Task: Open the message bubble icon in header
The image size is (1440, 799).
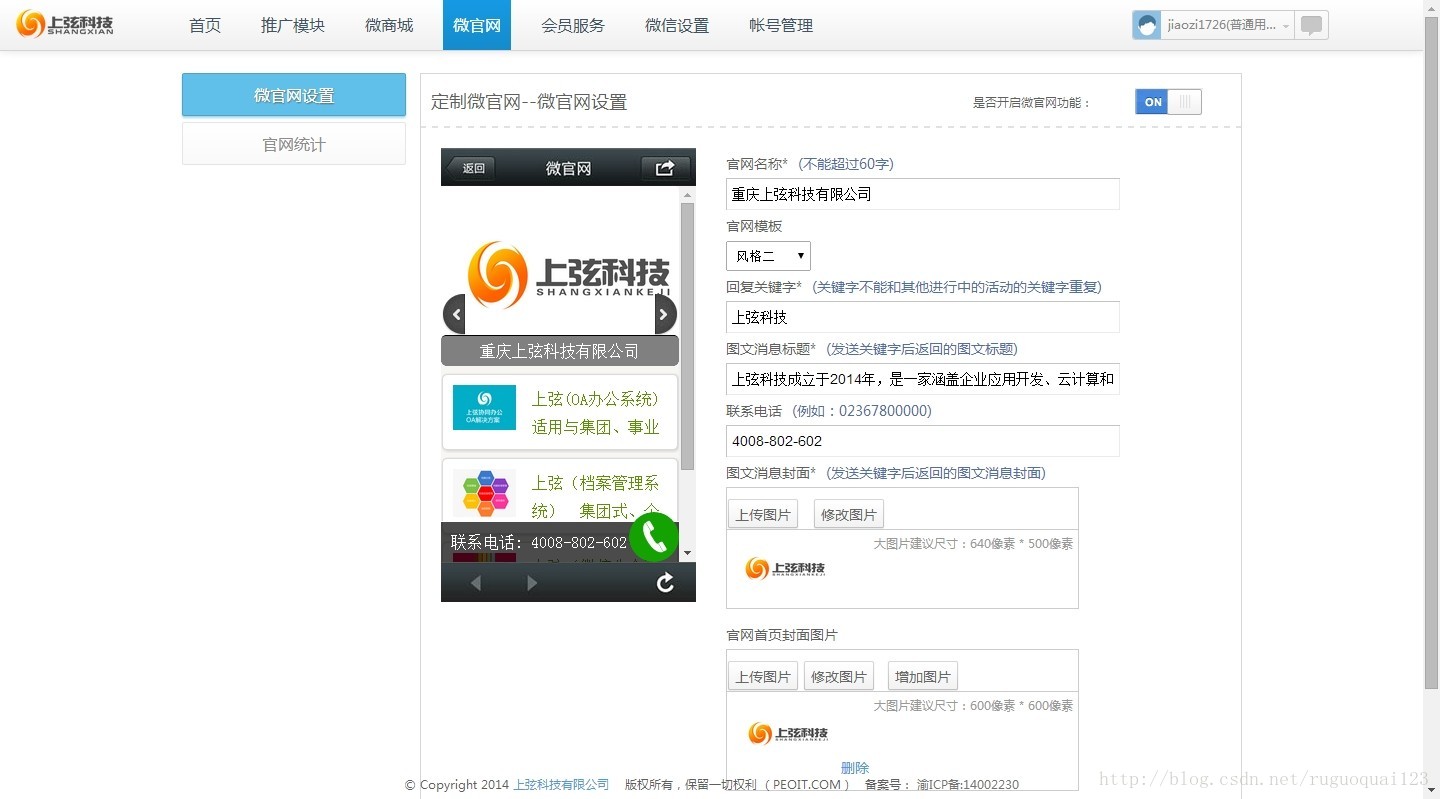Action: tap(1311, 25)
